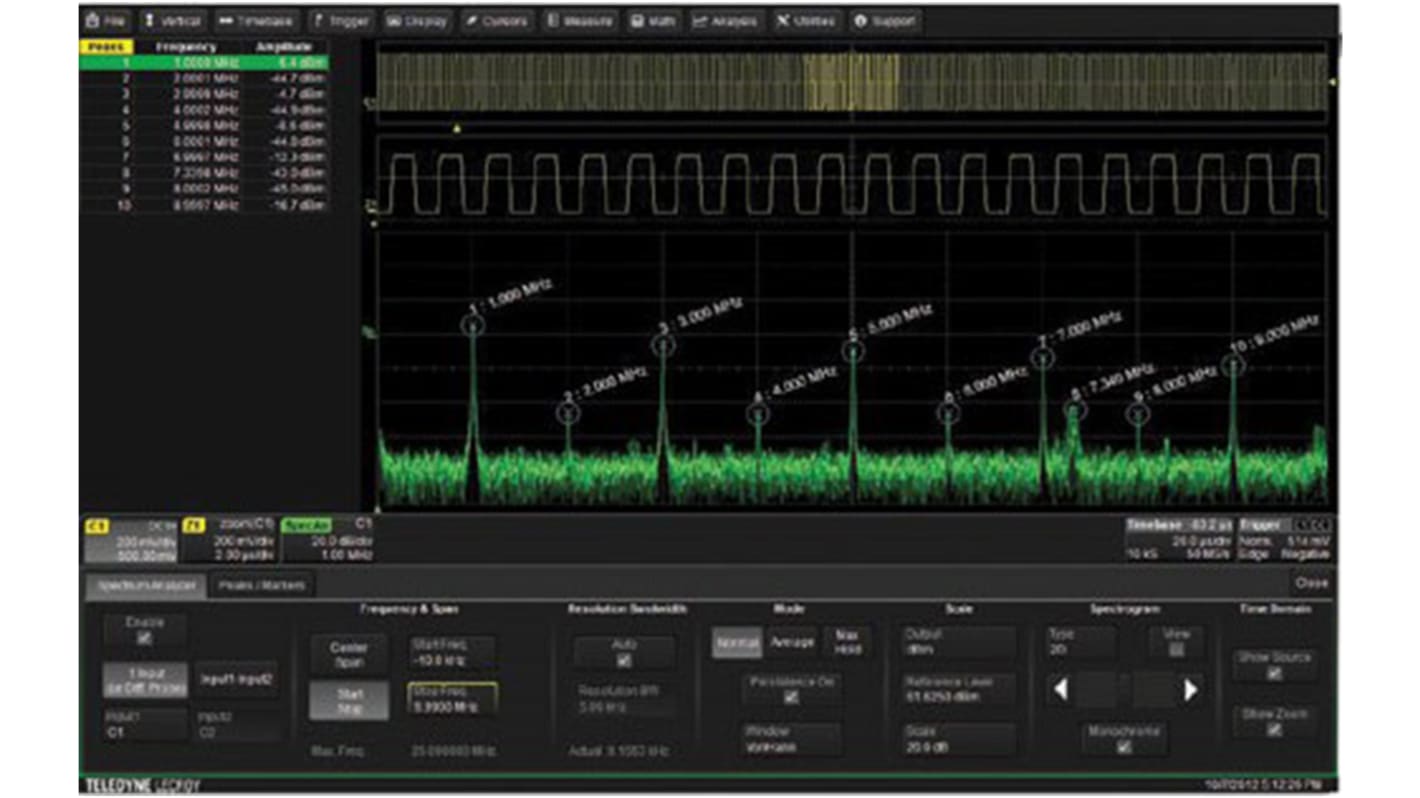Open the Output units field
The height and width of the screenshot is (798, 1420).
(x=958, y=641)
